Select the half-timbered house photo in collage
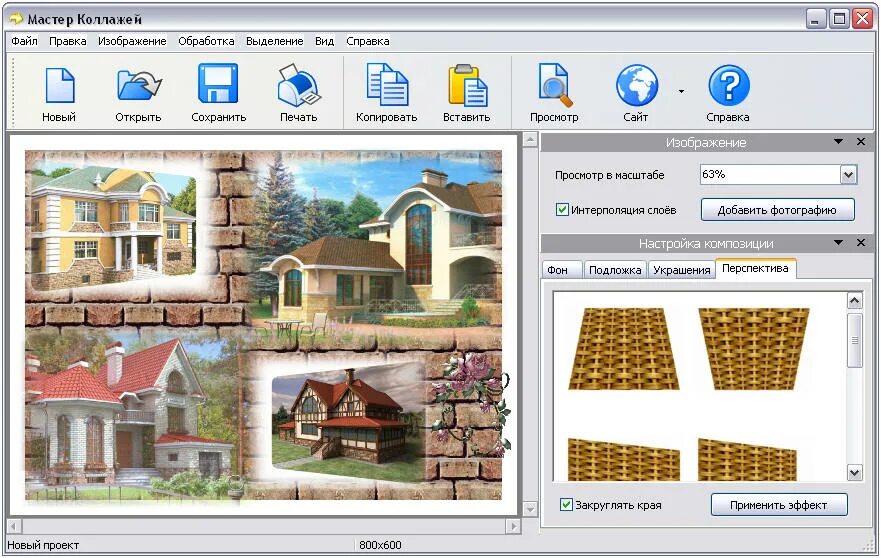The height and width of the screenshot is (558, 881). [348, 423]
